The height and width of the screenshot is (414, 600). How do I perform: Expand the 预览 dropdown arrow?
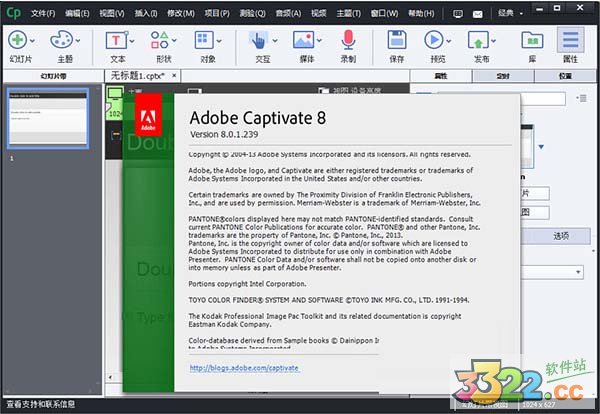pyautogui.click(x=448, y=41)
